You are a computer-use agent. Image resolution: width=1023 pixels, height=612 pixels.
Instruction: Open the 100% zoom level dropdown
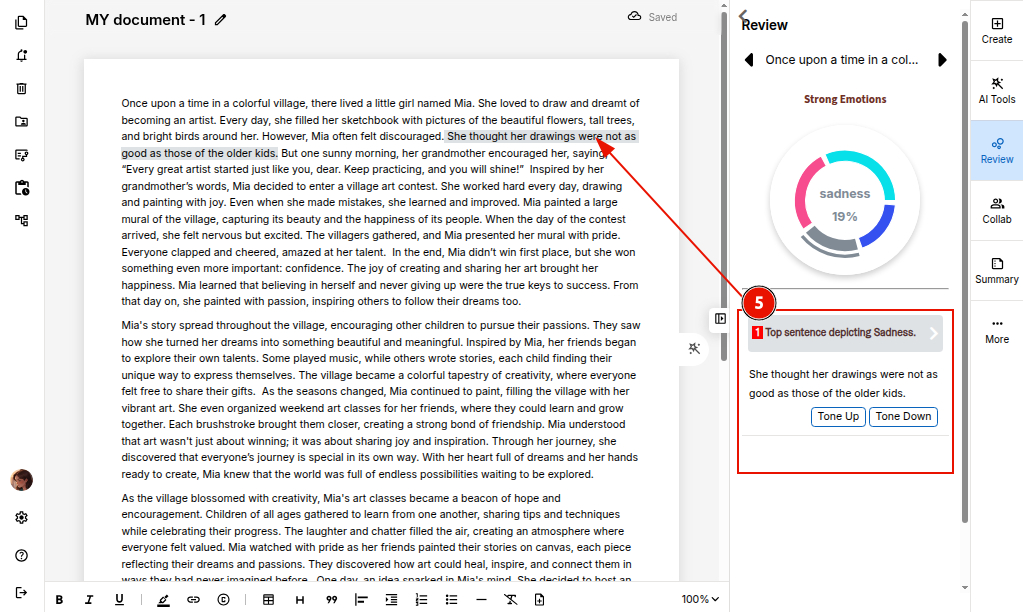click(x=700, y=600)
